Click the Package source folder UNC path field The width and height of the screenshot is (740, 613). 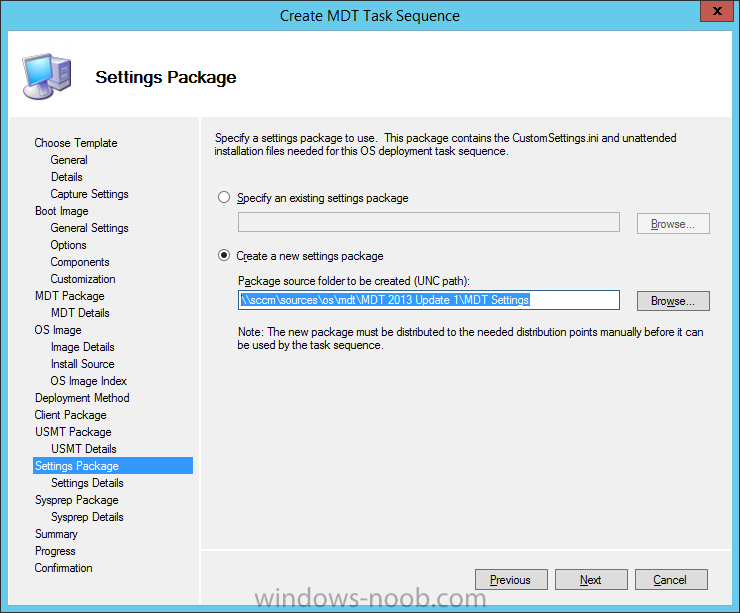[429, 300]
